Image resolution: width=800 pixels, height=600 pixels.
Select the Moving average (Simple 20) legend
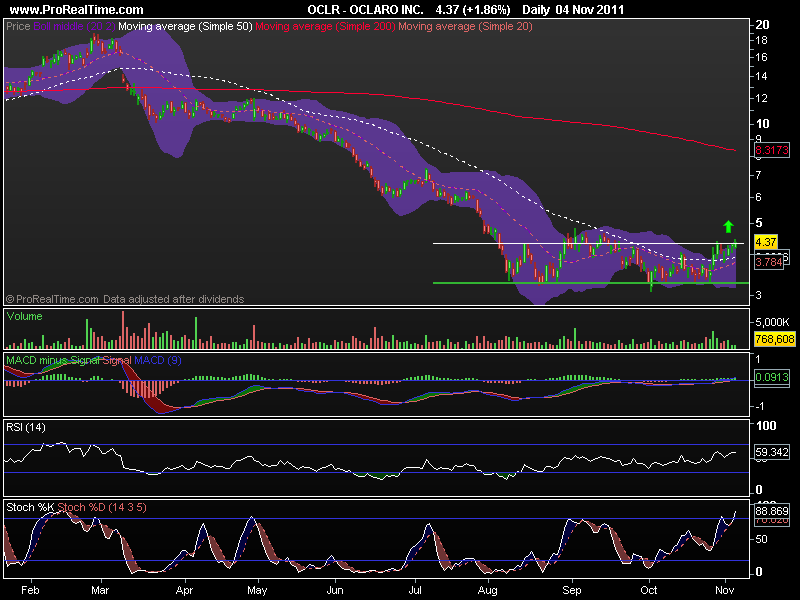465,26
